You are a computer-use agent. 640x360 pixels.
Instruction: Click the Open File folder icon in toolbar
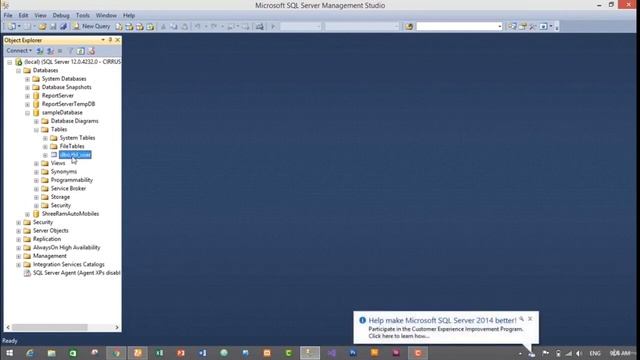click(42, 27)
